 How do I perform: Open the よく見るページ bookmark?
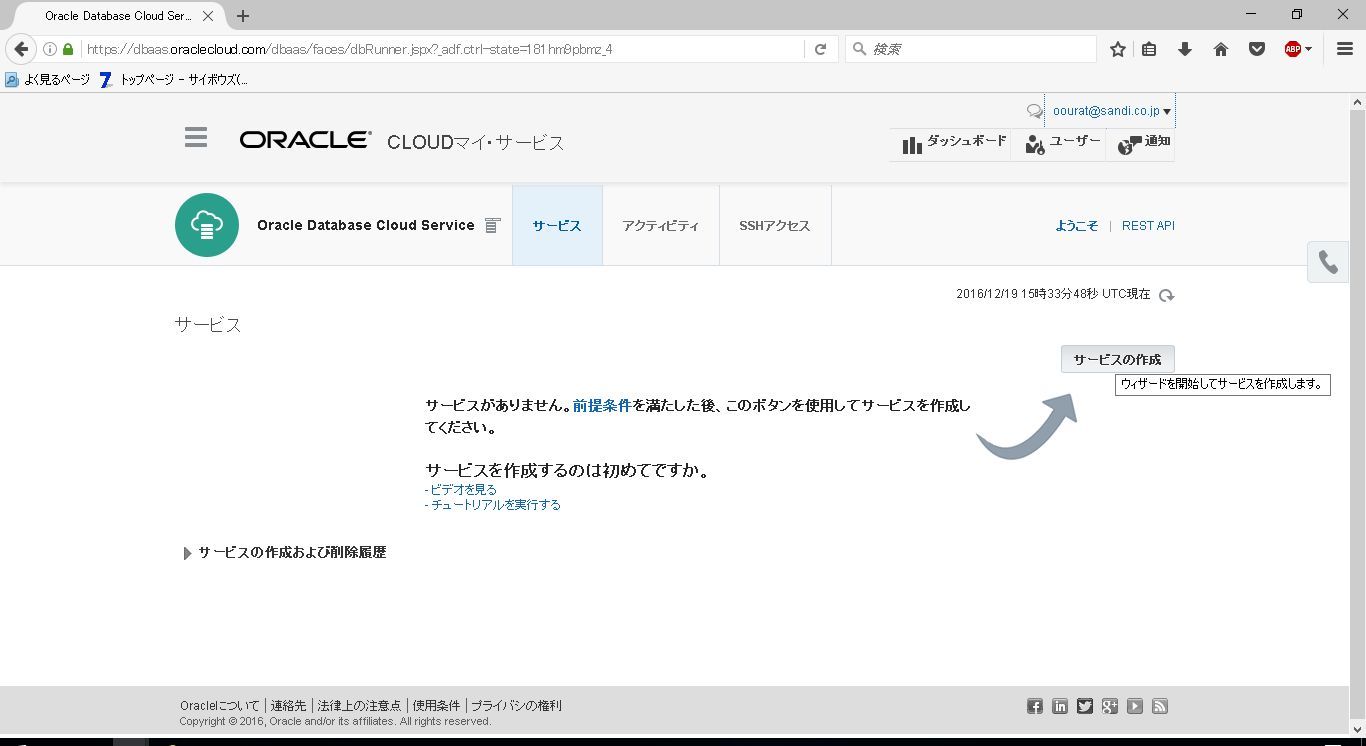coord(47,80)
